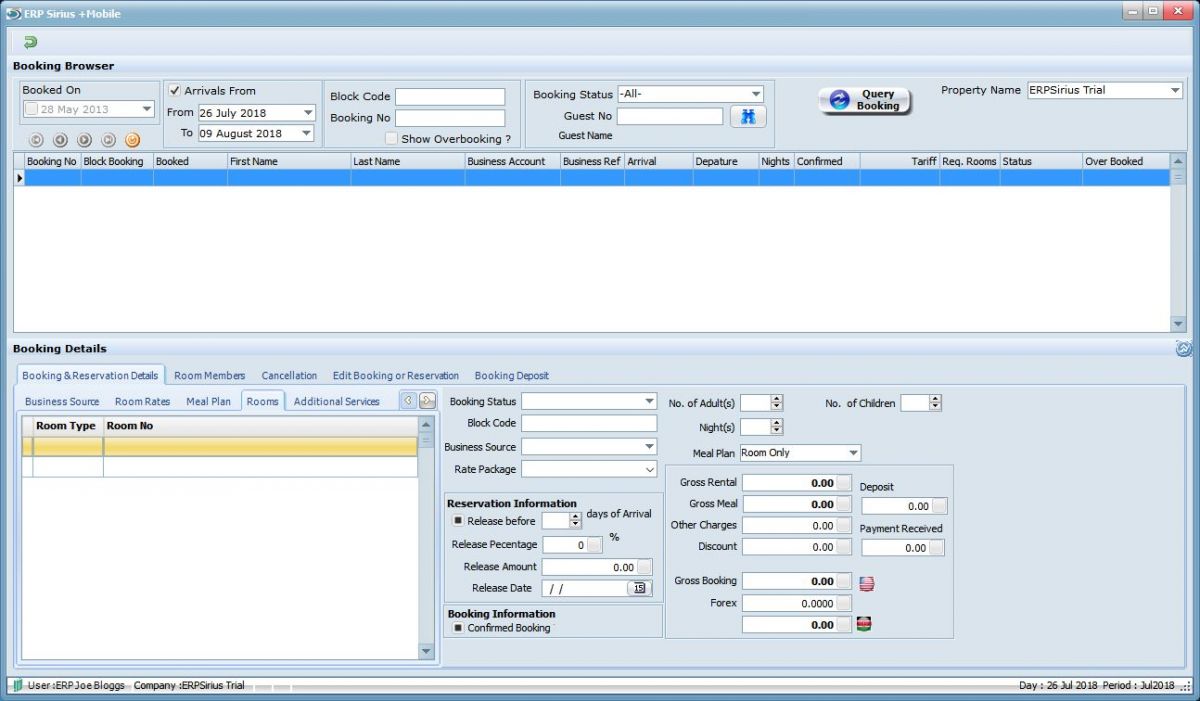Open the Arrivals To date dropdown
The width and height of the screenshot is (1200, 701).
tap(308, 133)
